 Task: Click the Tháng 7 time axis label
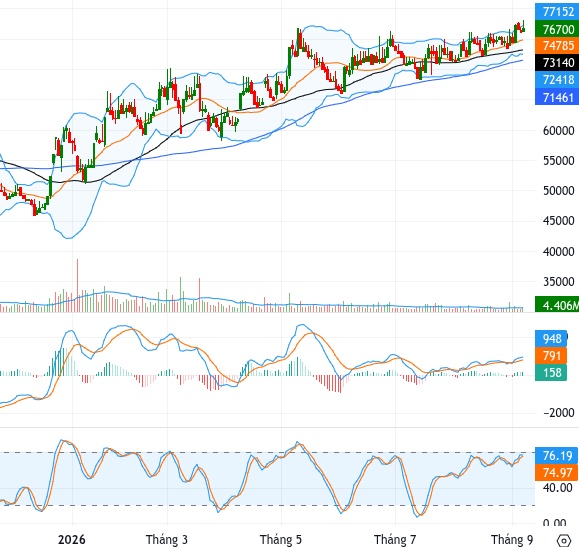point(395,540)
